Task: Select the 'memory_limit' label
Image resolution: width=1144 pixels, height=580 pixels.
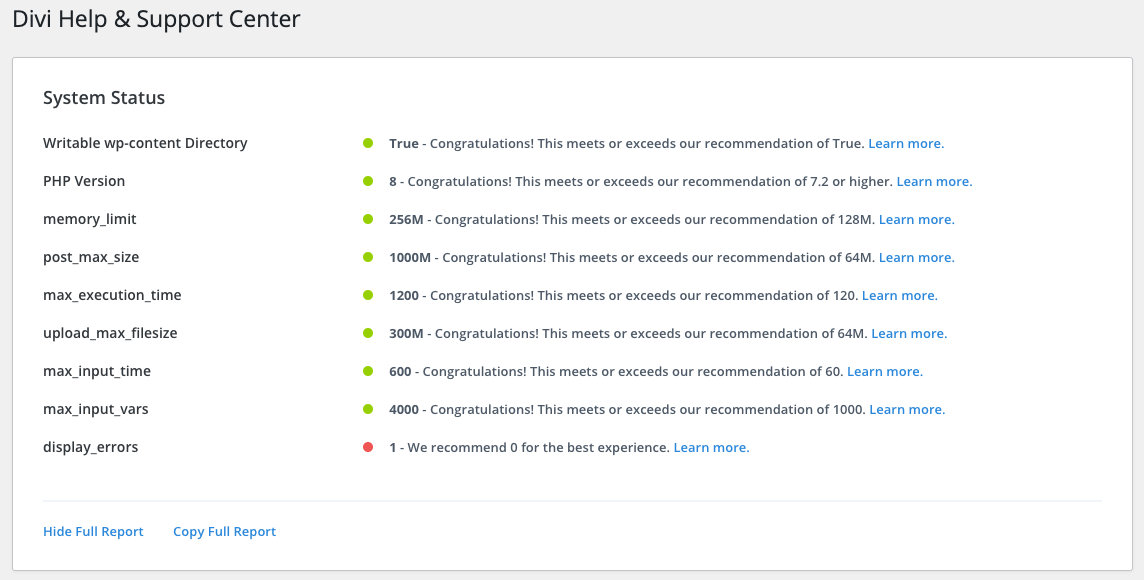Action: (90, 220)
